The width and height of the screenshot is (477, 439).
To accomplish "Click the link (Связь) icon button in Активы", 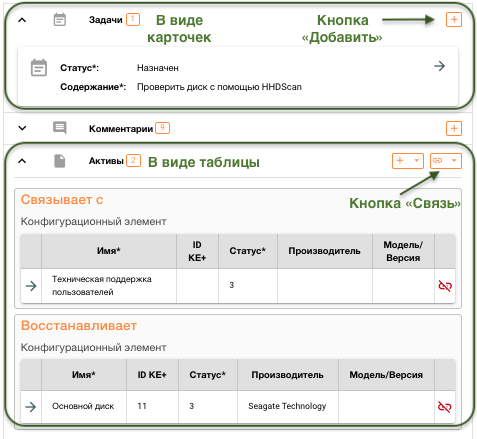I will pyautogui.click(x=438, y=161).
